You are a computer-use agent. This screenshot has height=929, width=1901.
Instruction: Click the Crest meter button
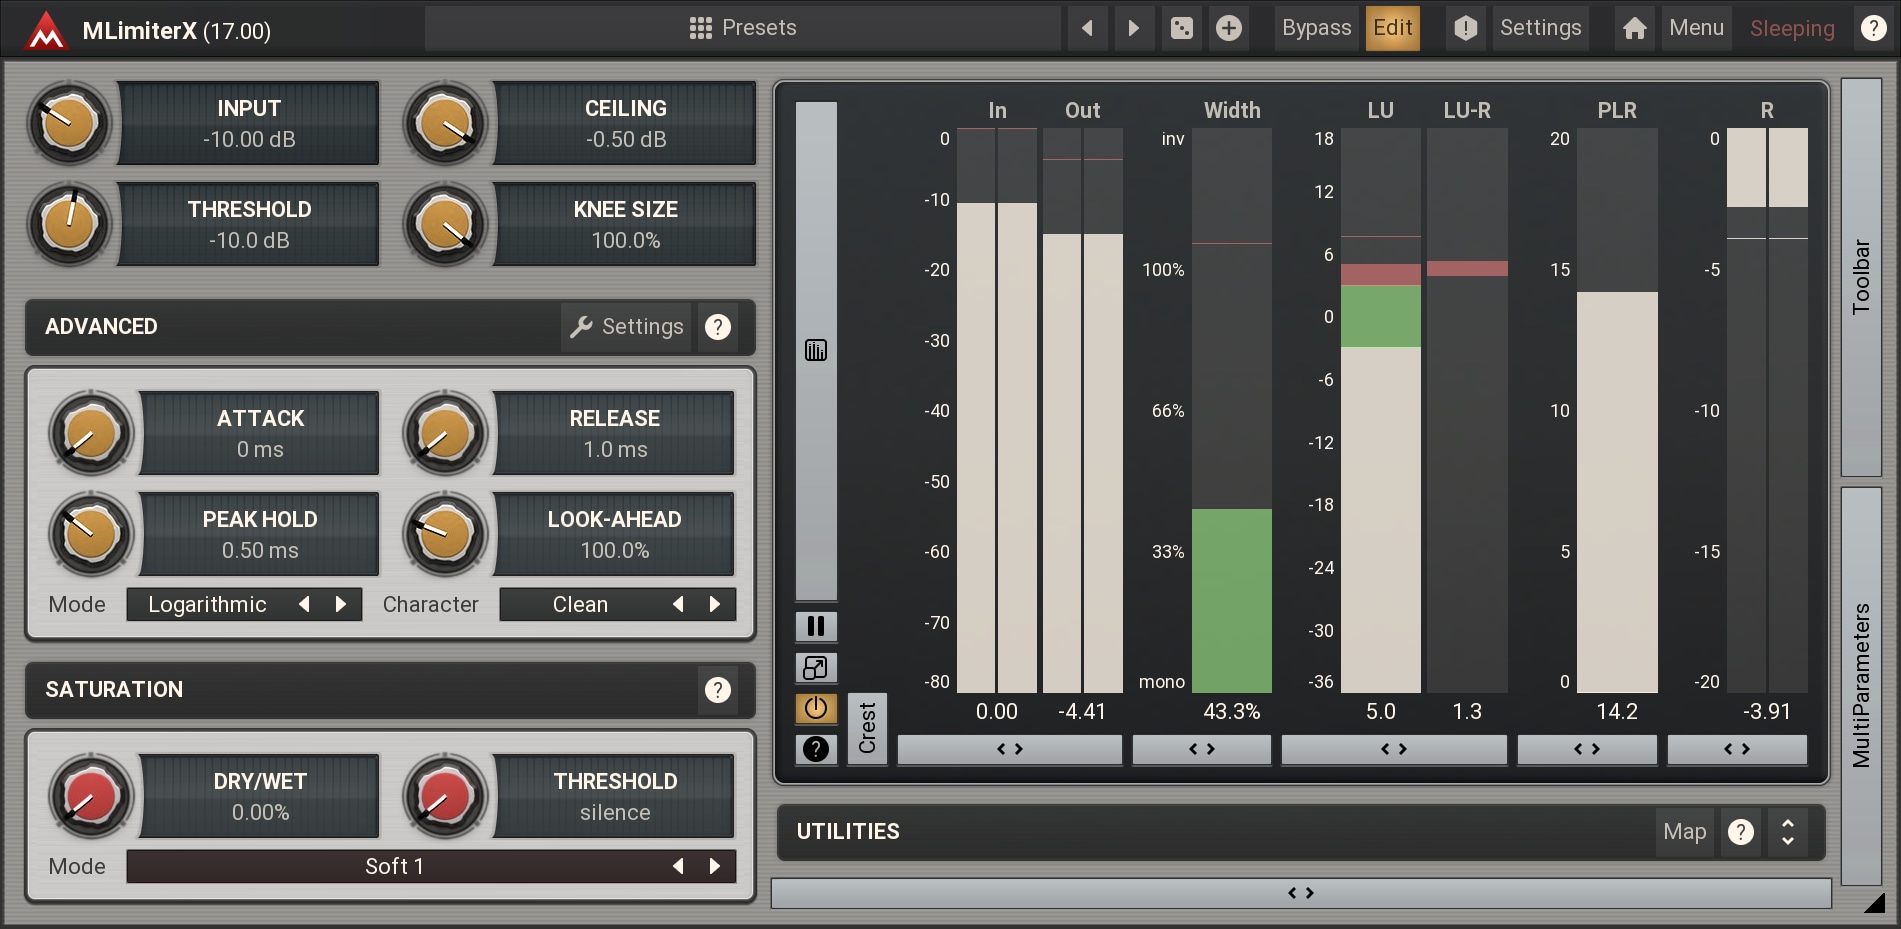[867, 728]
